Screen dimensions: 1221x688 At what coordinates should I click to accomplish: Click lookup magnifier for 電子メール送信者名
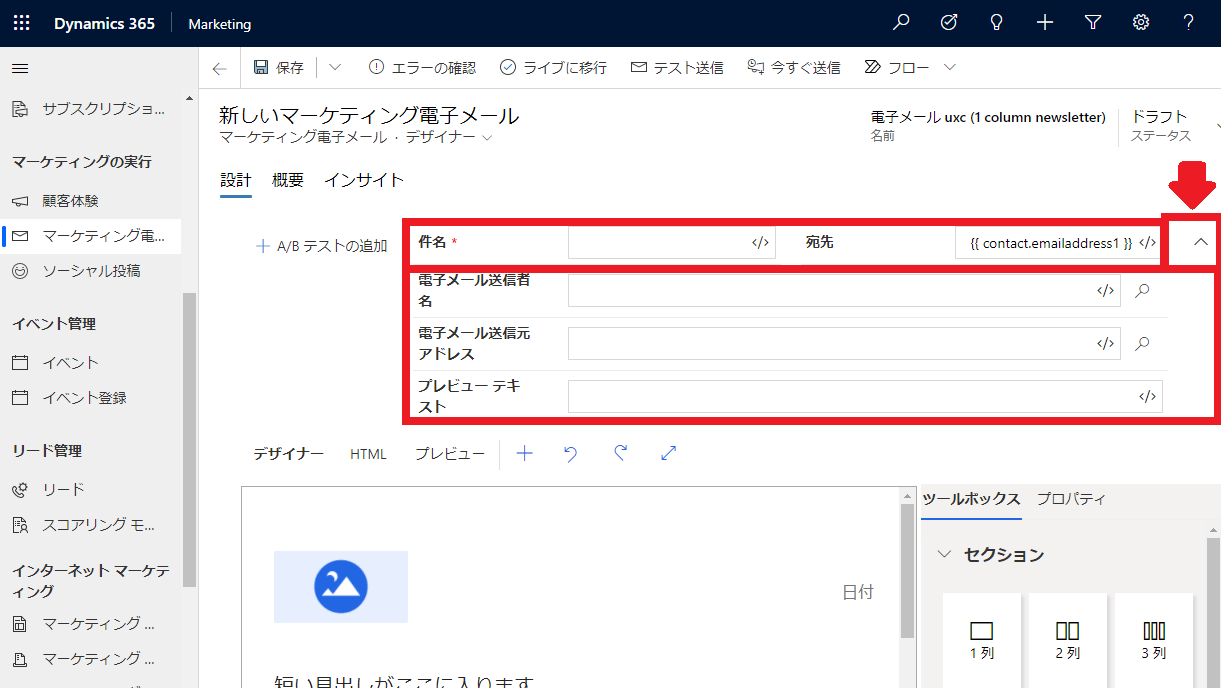[1142, 290]
